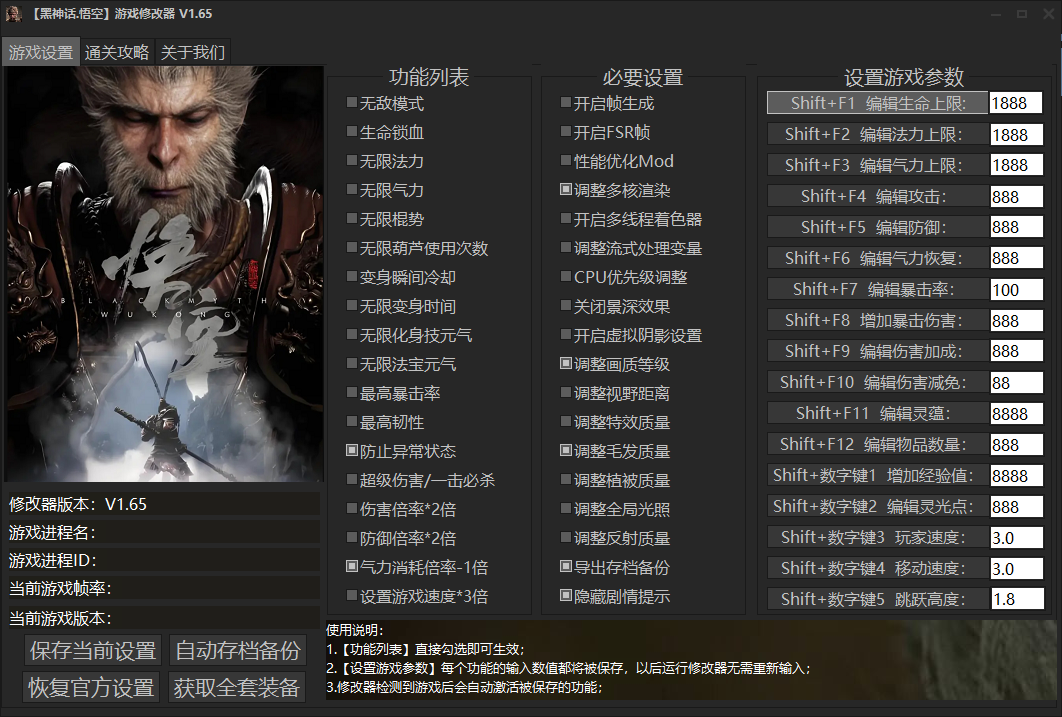Image resolution: width=1062 pixels, height=717 pixels.
Task: Click the 编辑暴击率 value field showing 100
Action: [1016, 289]
